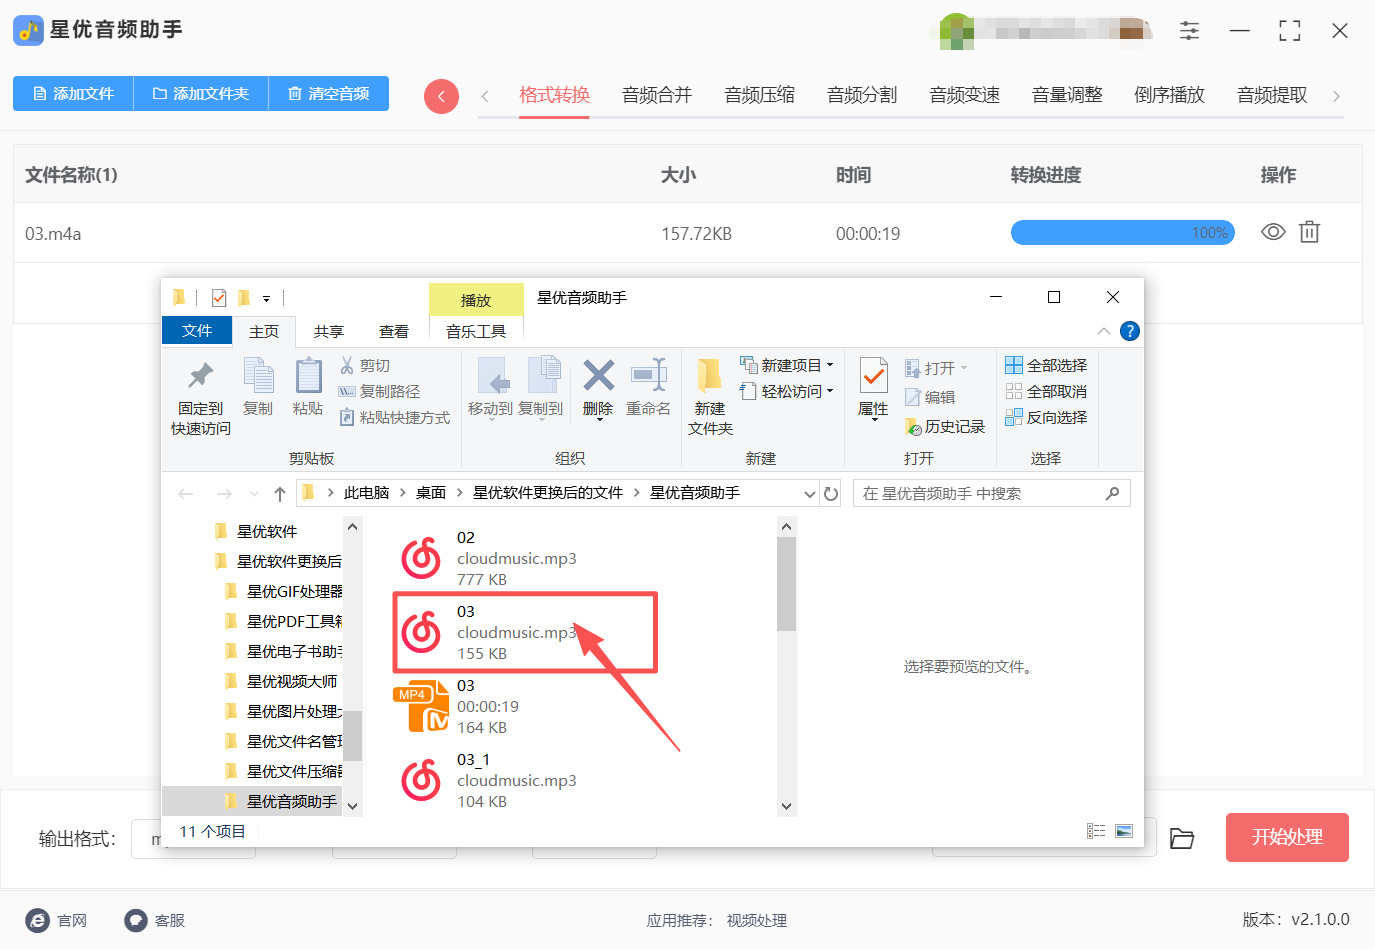
Task: Click the 清空音频 button
Action: [329, 94]
